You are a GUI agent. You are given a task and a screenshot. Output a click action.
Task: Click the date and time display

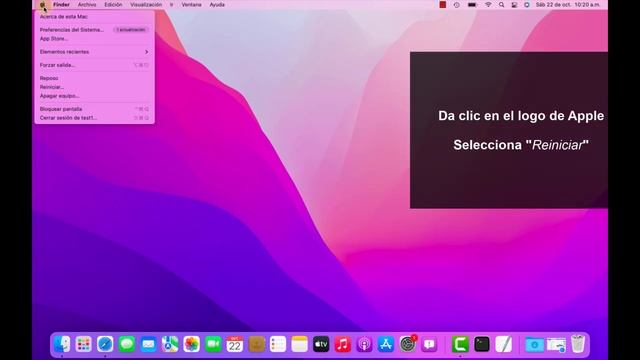(x=568, y=5)
